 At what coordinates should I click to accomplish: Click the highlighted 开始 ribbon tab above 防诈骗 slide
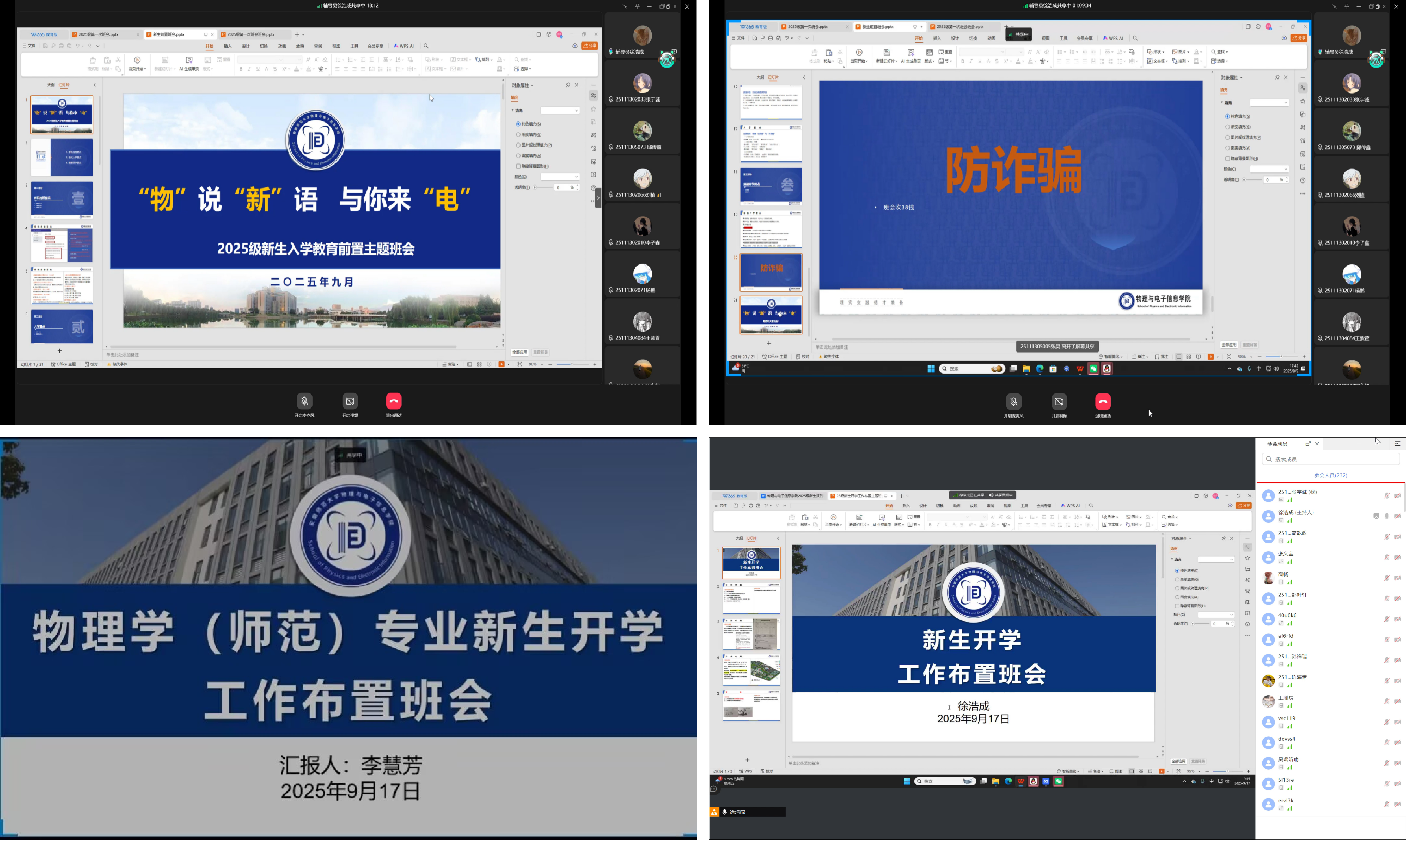(918, 38)
